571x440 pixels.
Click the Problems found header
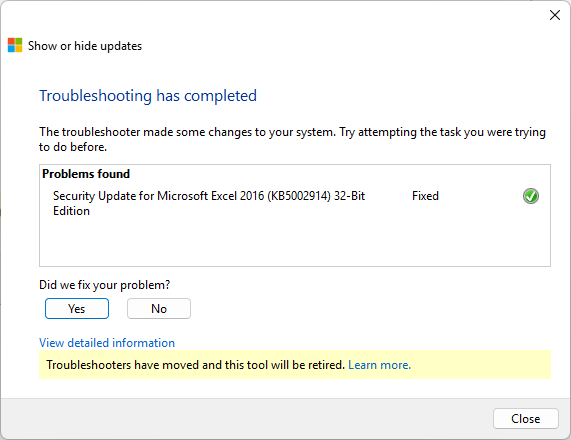click(86, 174)
